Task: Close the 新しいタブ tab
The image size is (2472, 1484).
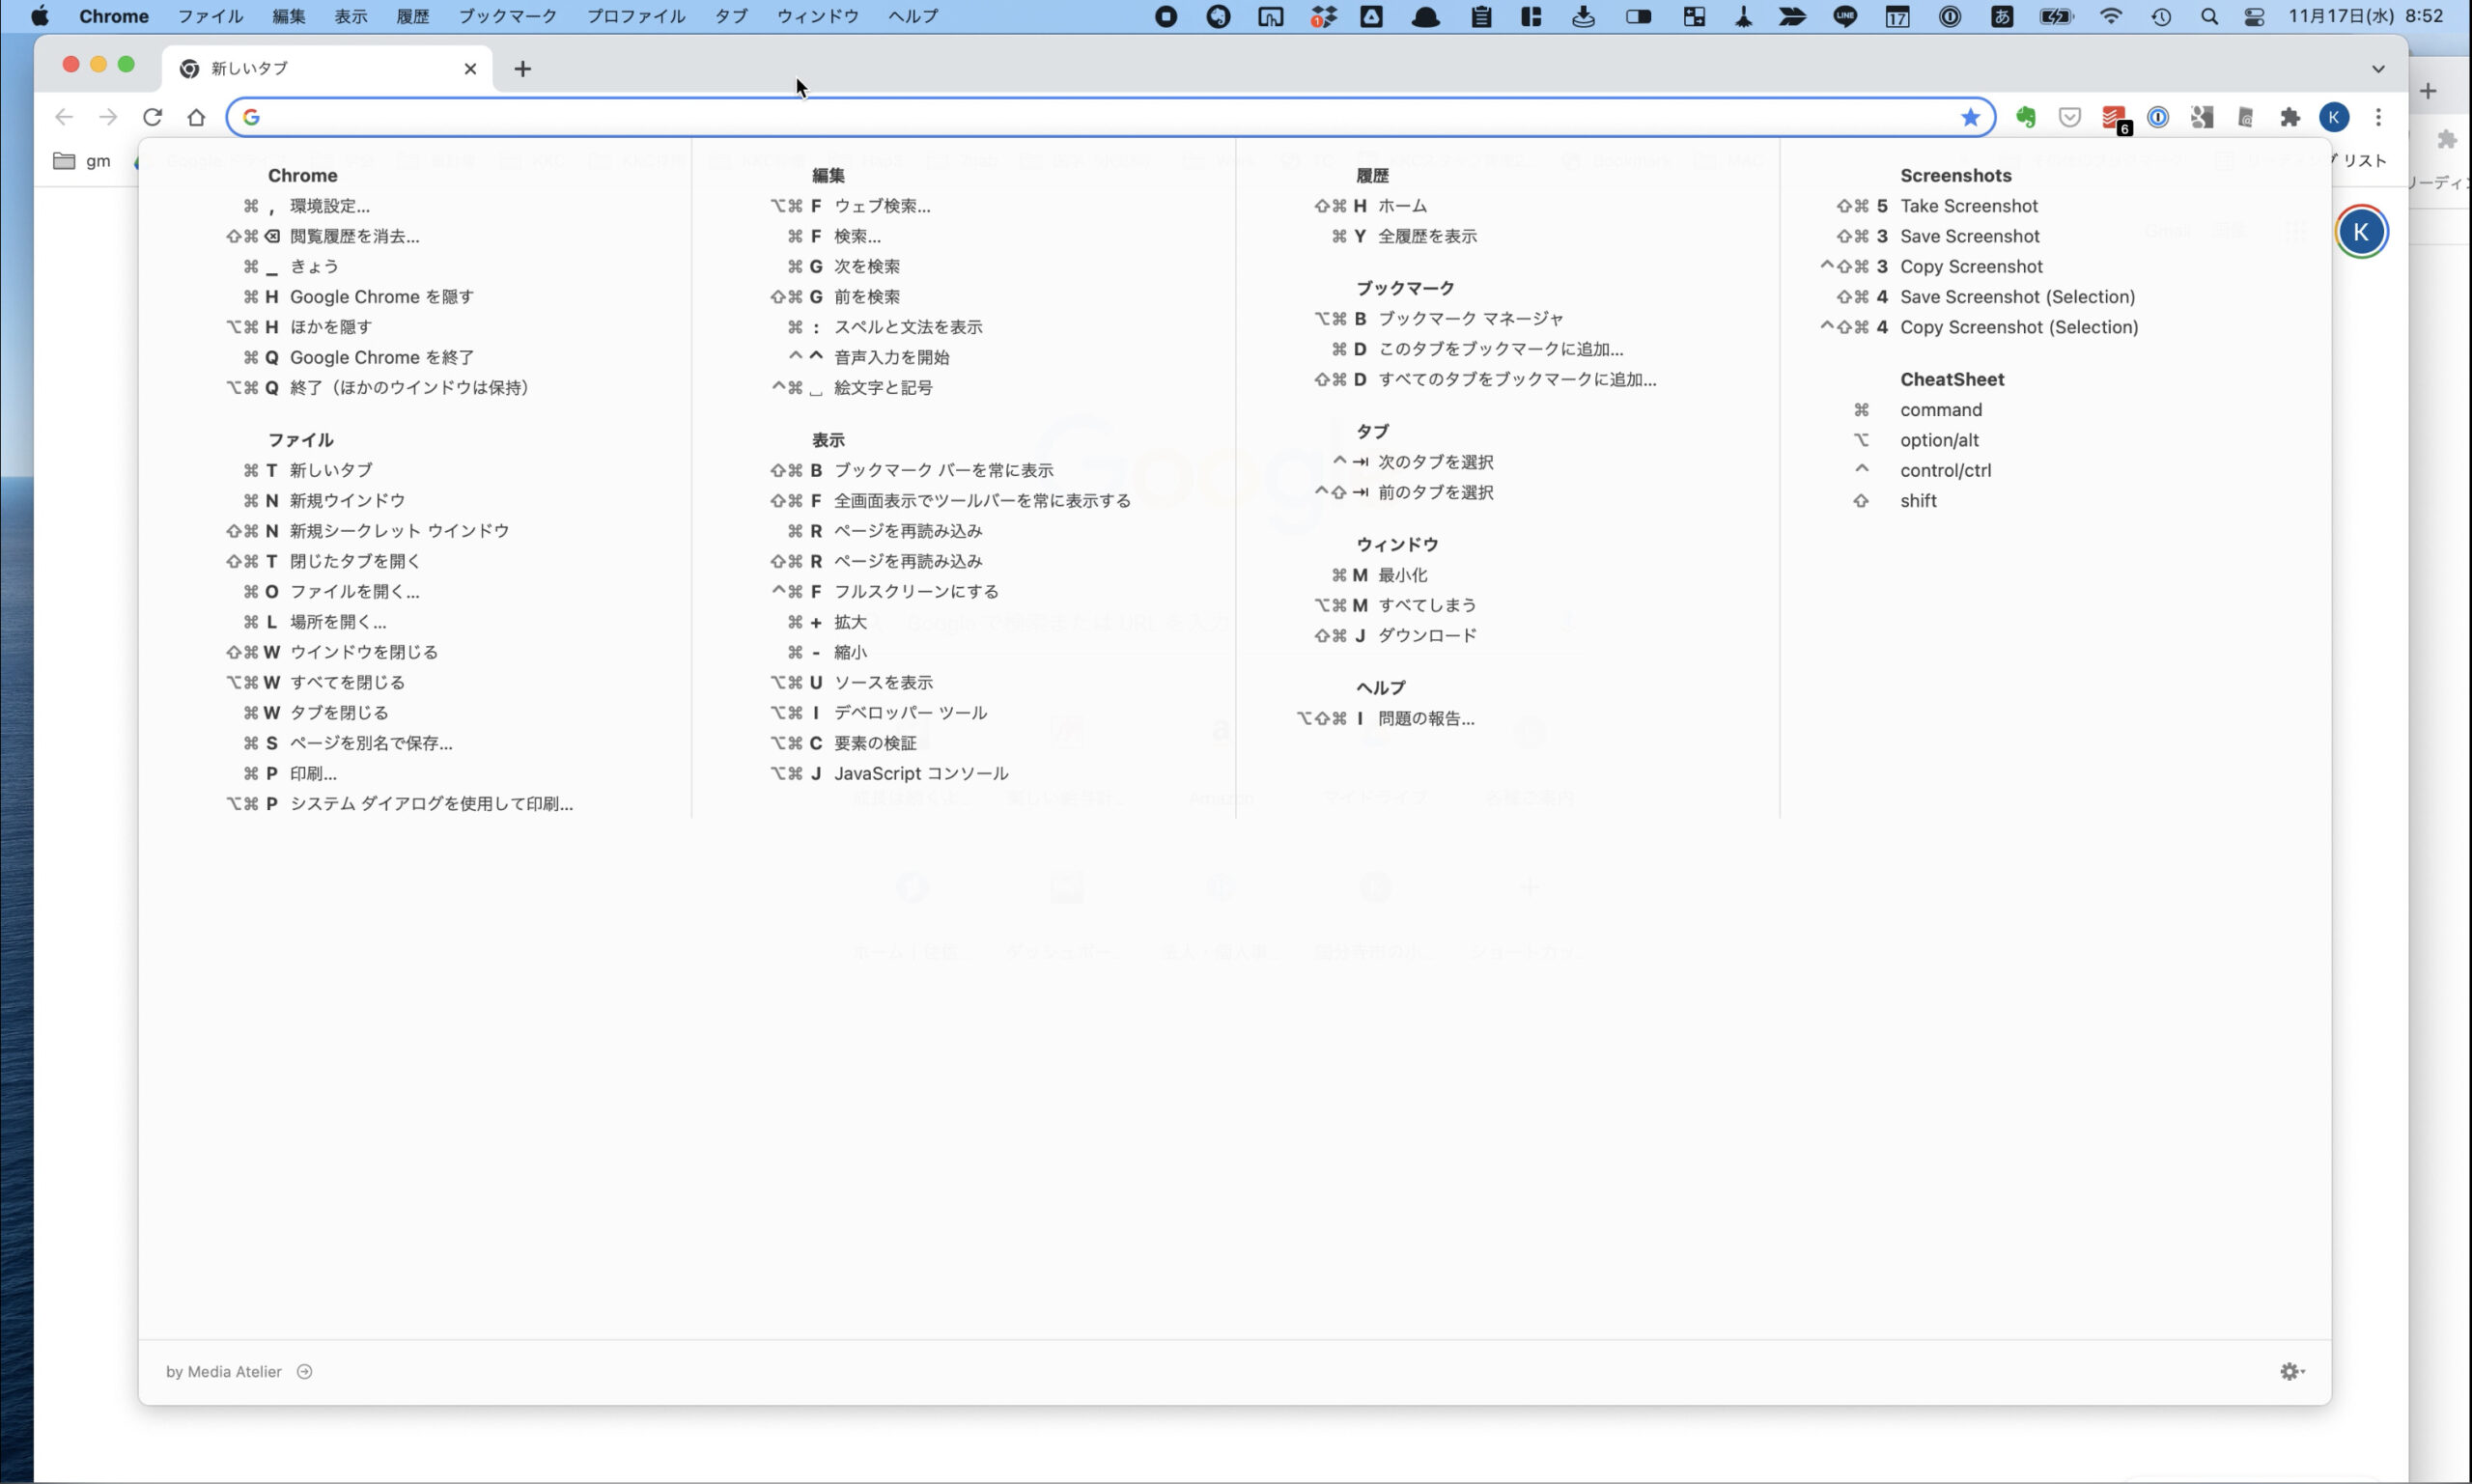Action: click(x=470, y=68)
